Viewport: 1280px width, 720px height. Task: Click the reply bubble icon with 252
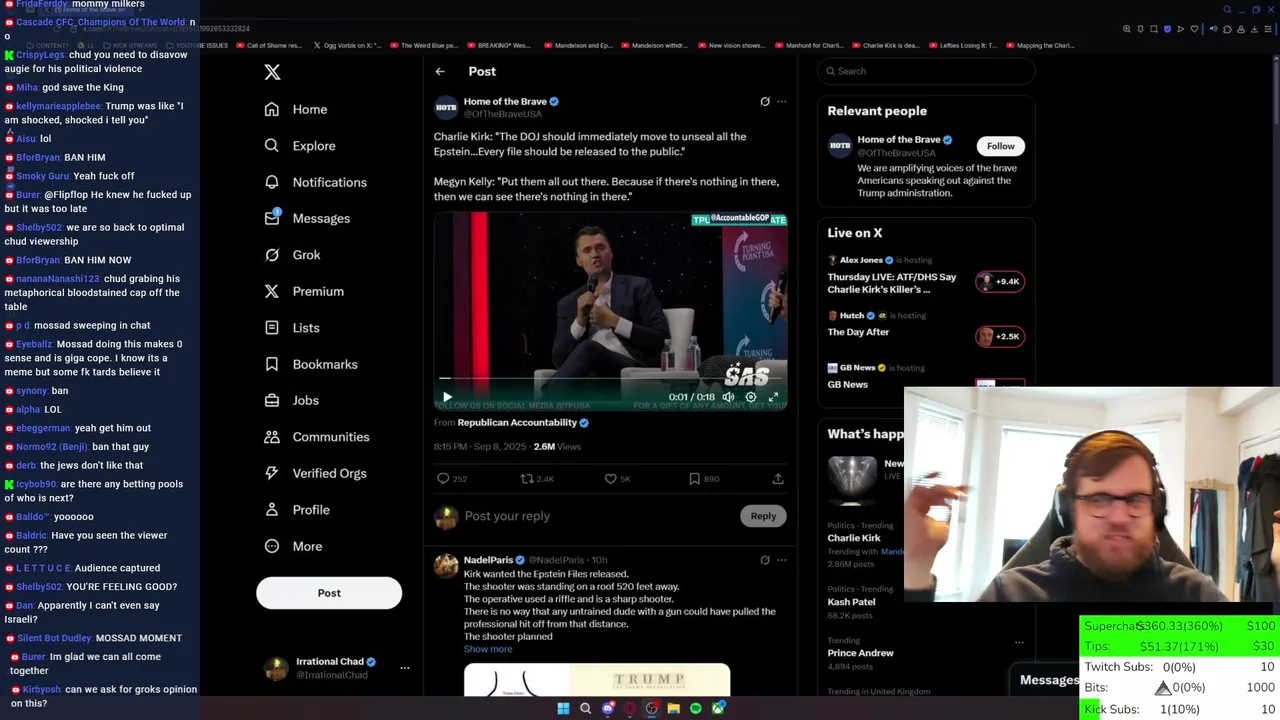[x=443, y=479]
